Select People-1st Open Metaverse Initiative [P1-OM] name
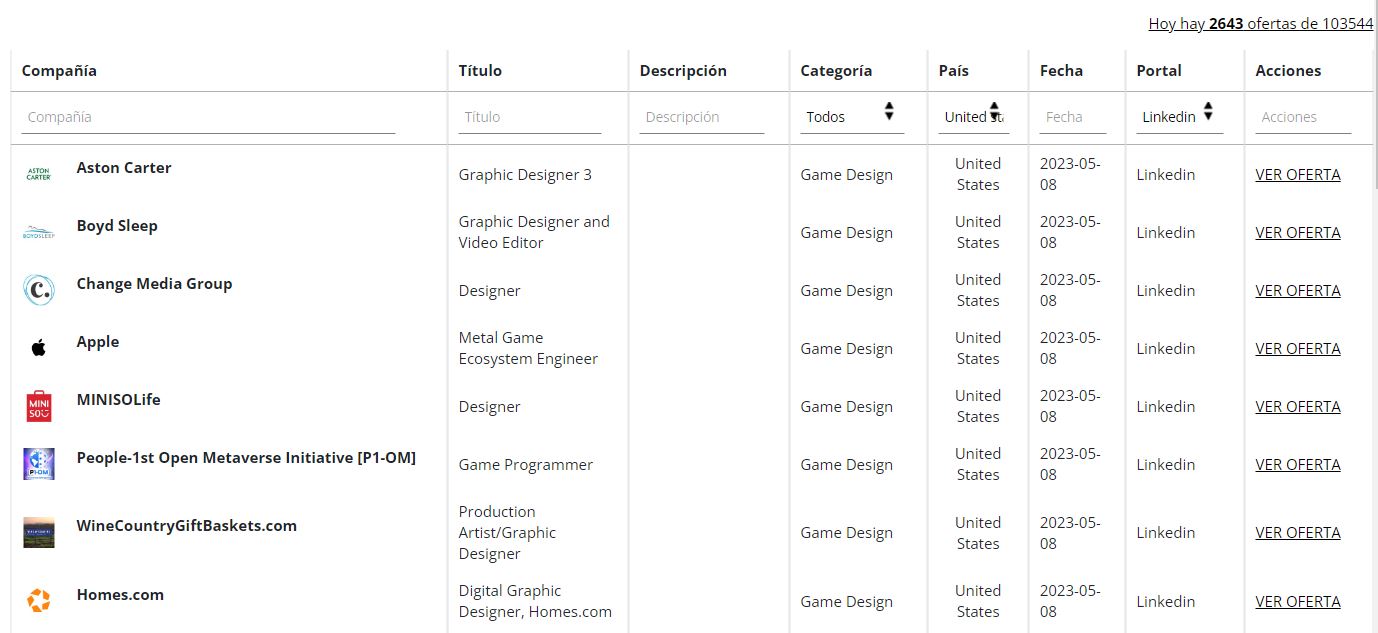1378x633 pixels. [x=246, y=458]
